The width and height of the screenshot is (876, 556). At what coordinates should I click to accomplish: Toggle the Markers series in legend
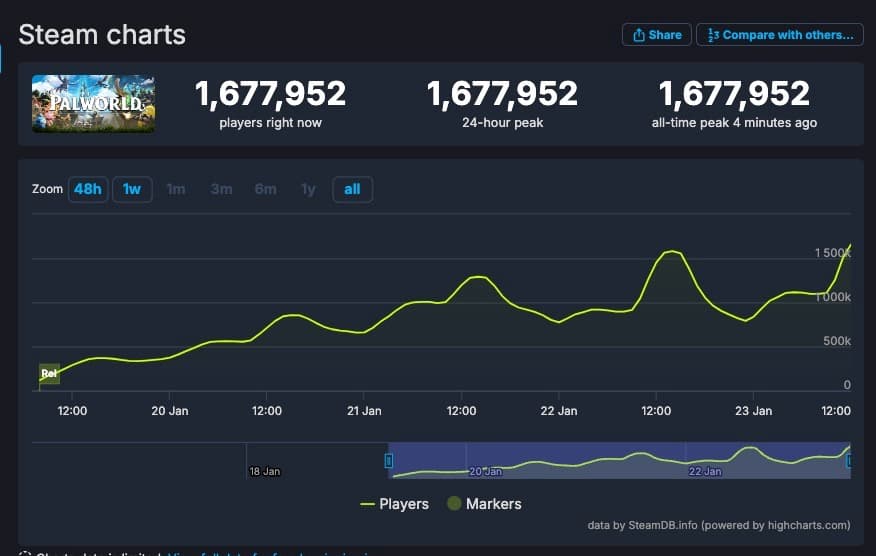coord(484,504)
